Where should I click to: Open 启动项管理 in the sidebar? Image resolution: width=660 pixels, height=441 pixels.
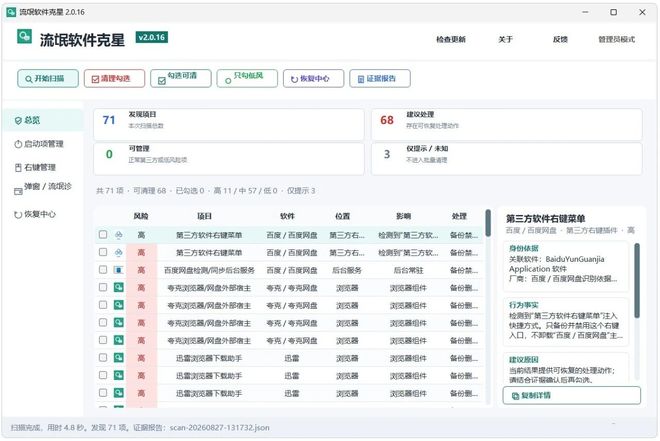44,144
